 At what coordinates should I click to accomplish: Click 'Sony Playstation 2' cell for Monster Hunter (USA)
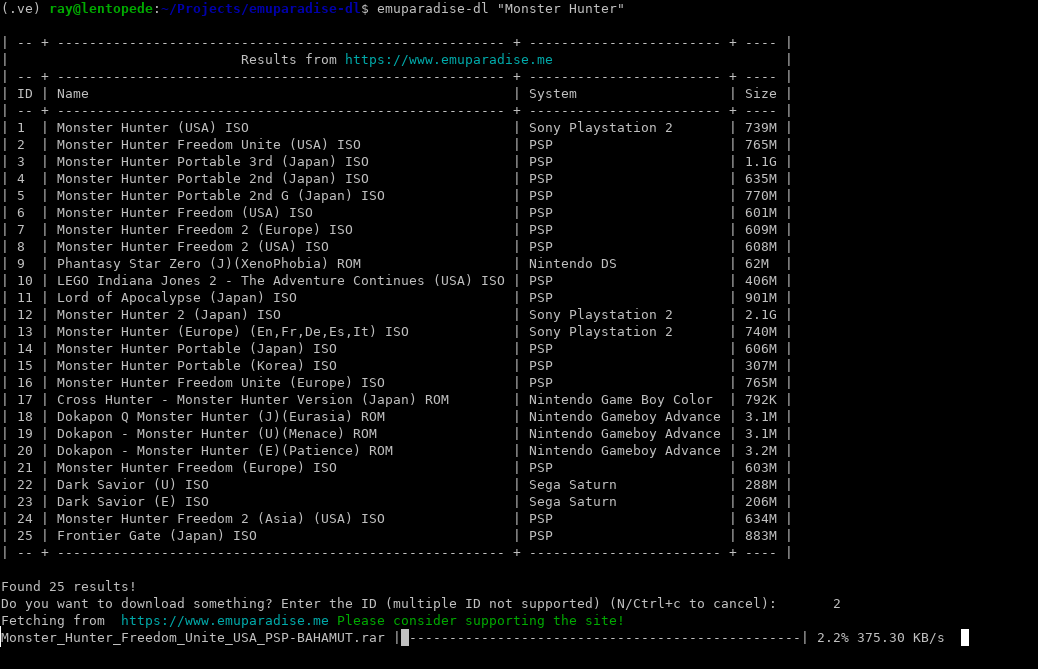coord(600,128)
